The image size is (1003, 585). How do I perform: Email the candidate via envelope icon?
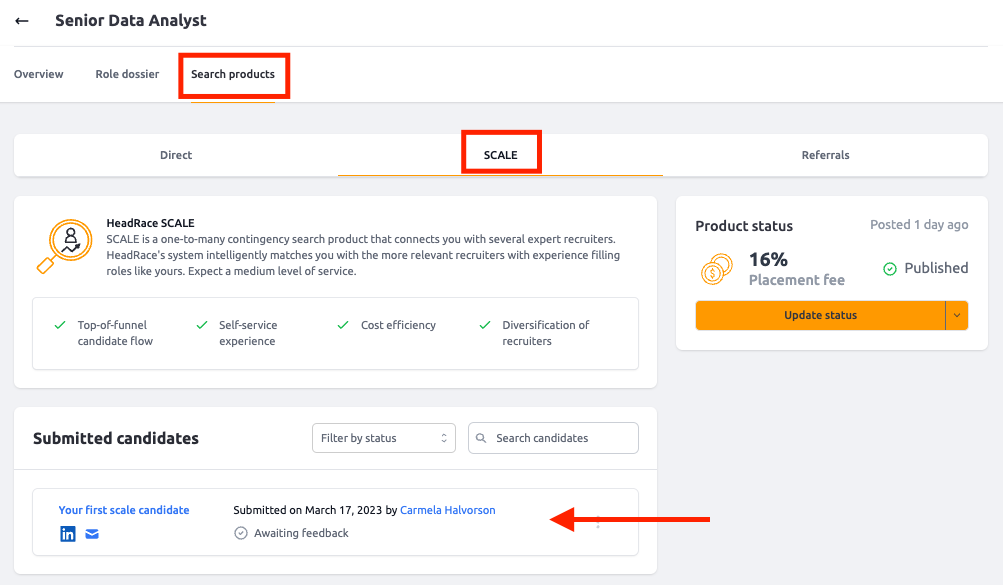point(92,534)
